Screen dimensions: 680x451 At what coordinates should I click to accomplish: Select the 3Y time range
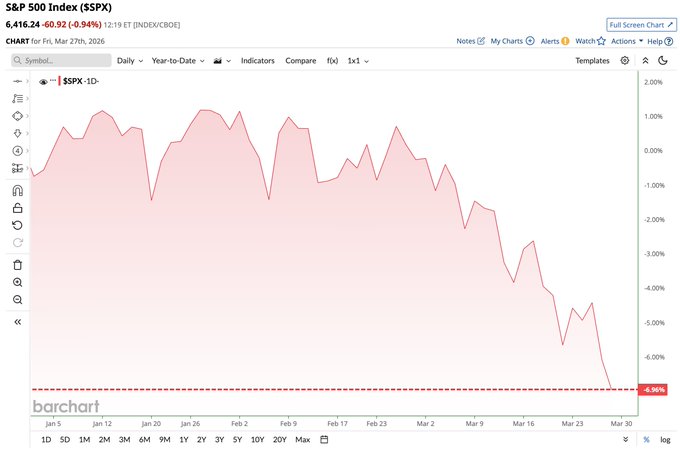click(x=219, y=440)
